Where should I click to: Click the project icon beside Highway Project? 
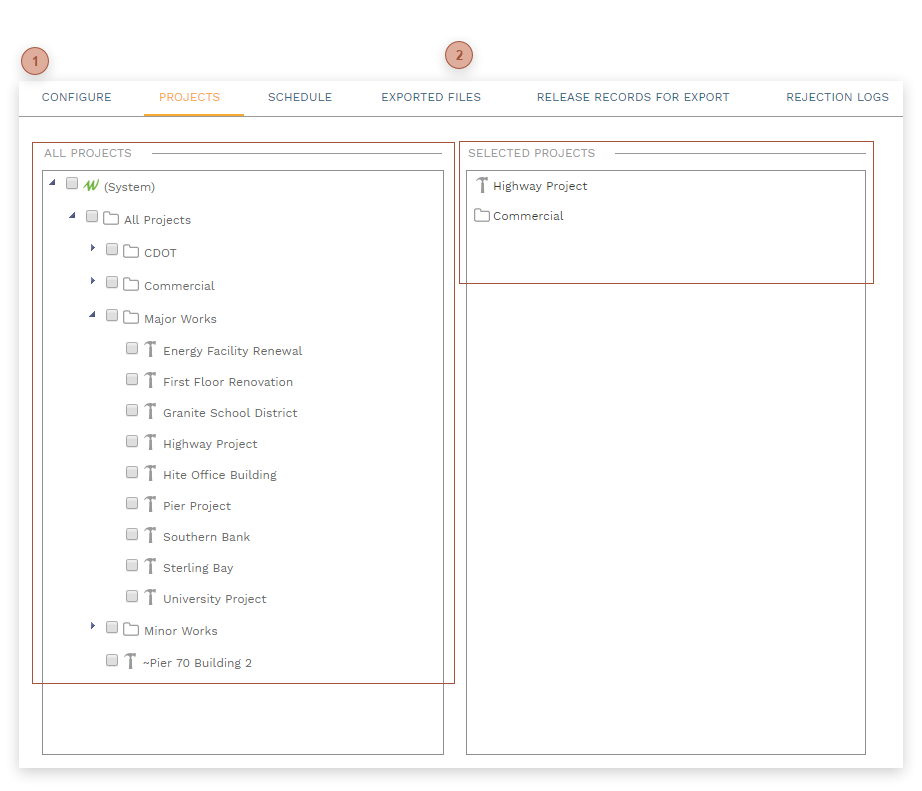[x=150, y=443]
